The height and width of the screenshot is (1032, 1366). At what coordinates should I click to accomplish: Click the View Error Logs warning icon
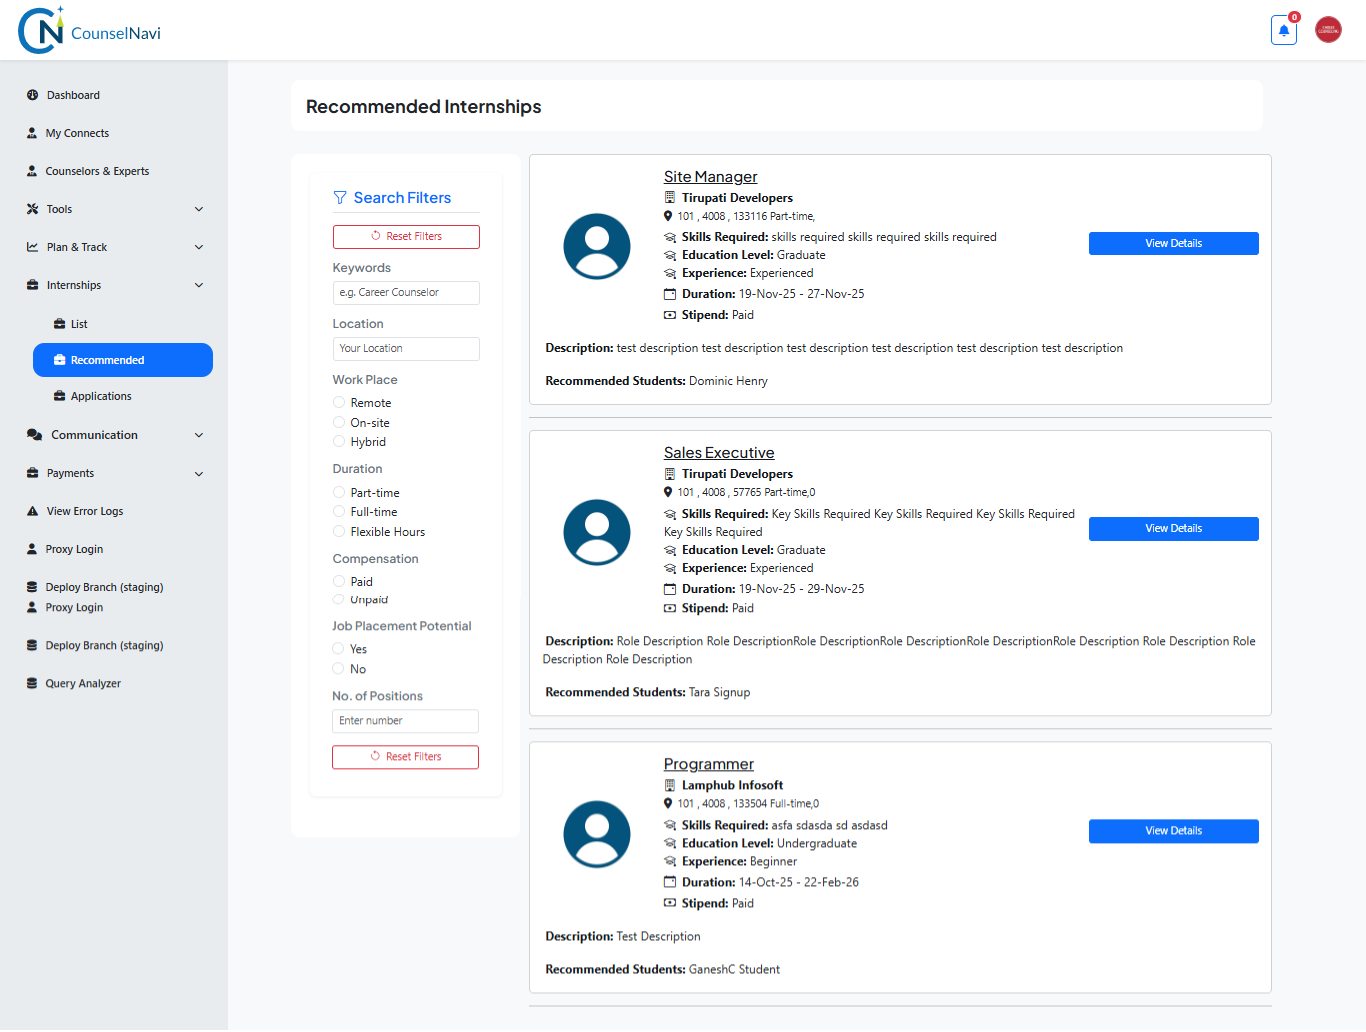click(33, 511)
